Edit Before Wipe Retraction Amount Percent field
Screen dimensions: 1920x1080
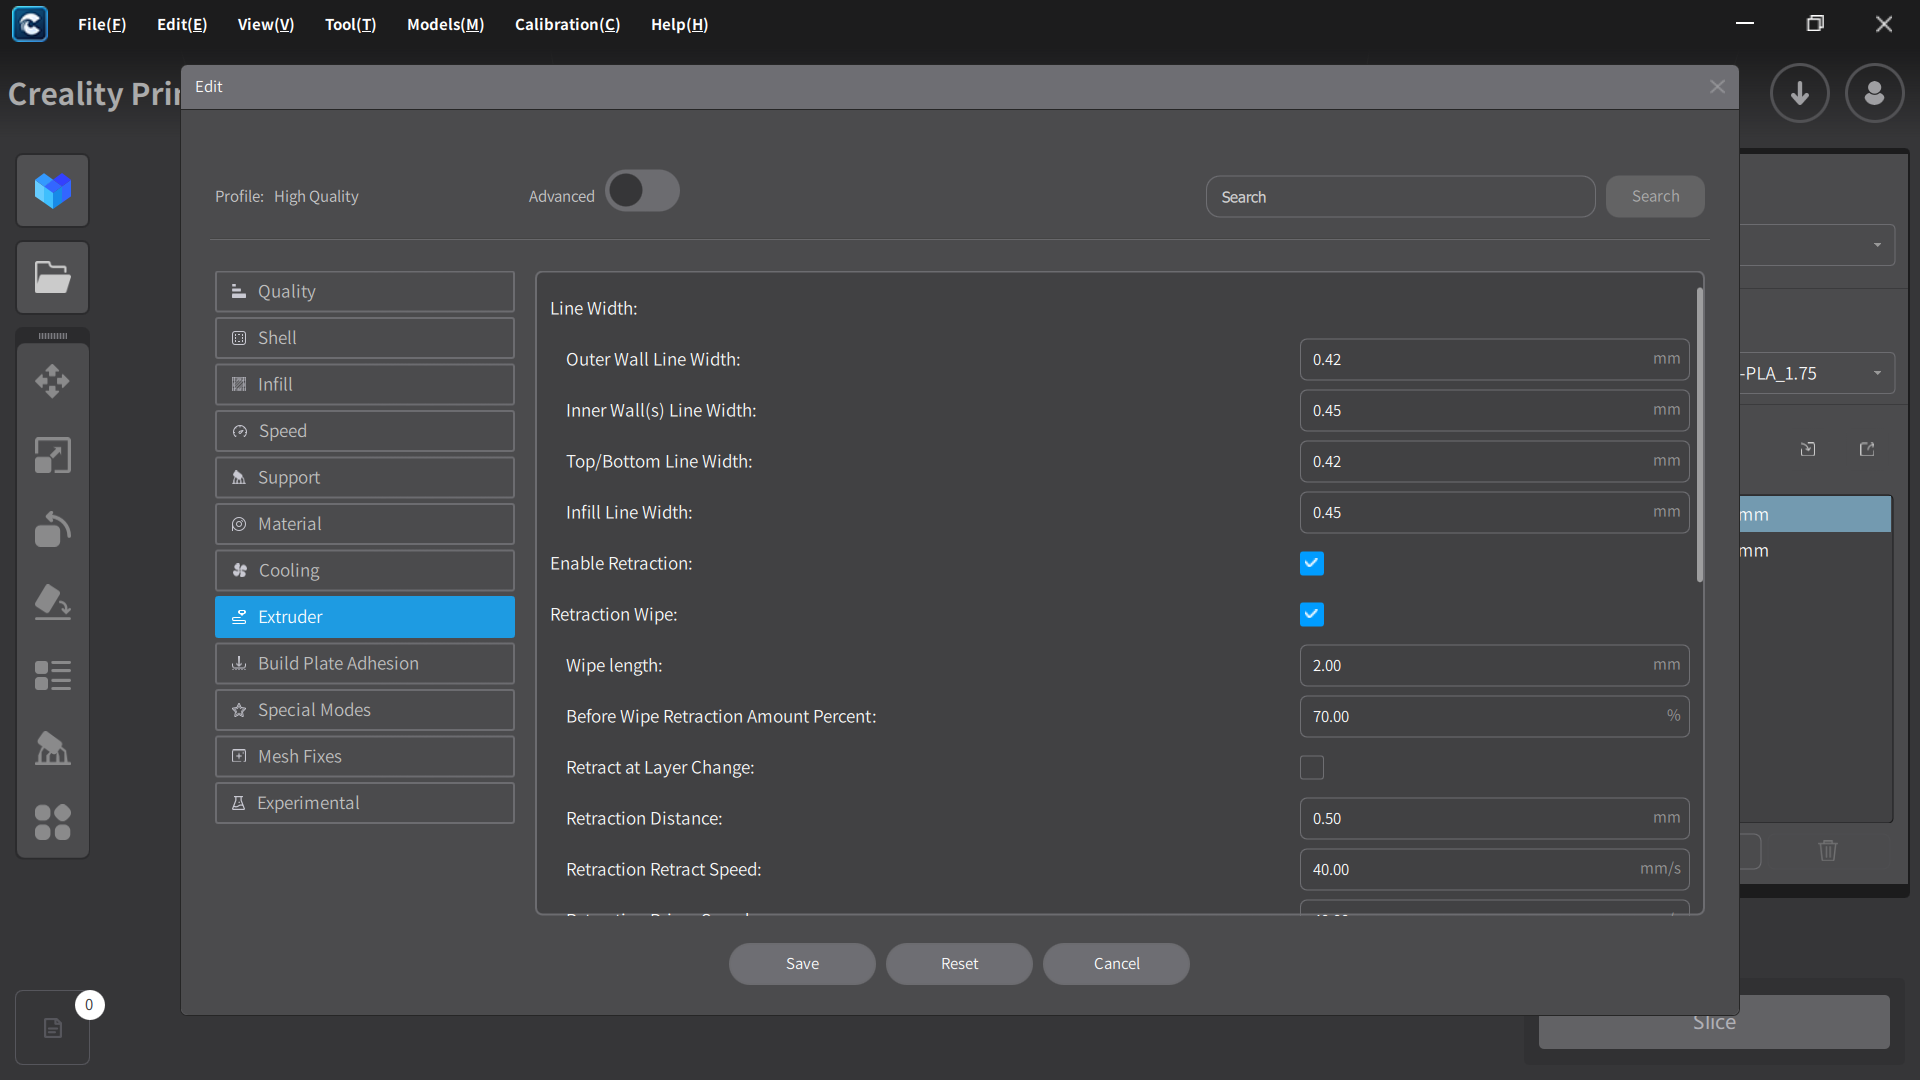click(1494, 716)
